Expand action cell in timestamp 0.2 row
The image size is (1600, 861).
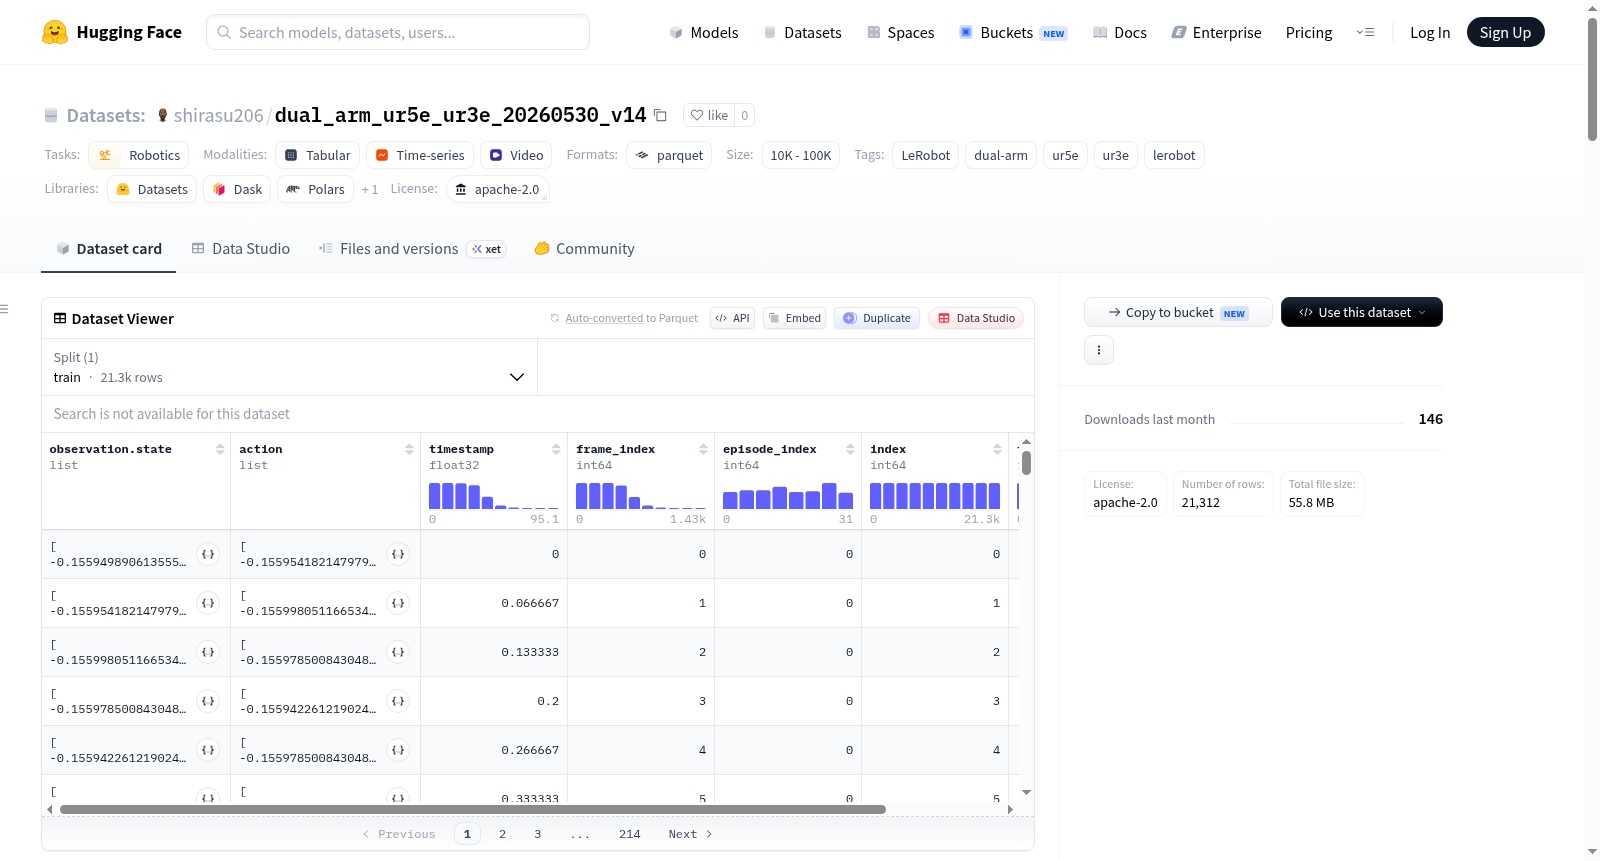click(x=398, y=701)
